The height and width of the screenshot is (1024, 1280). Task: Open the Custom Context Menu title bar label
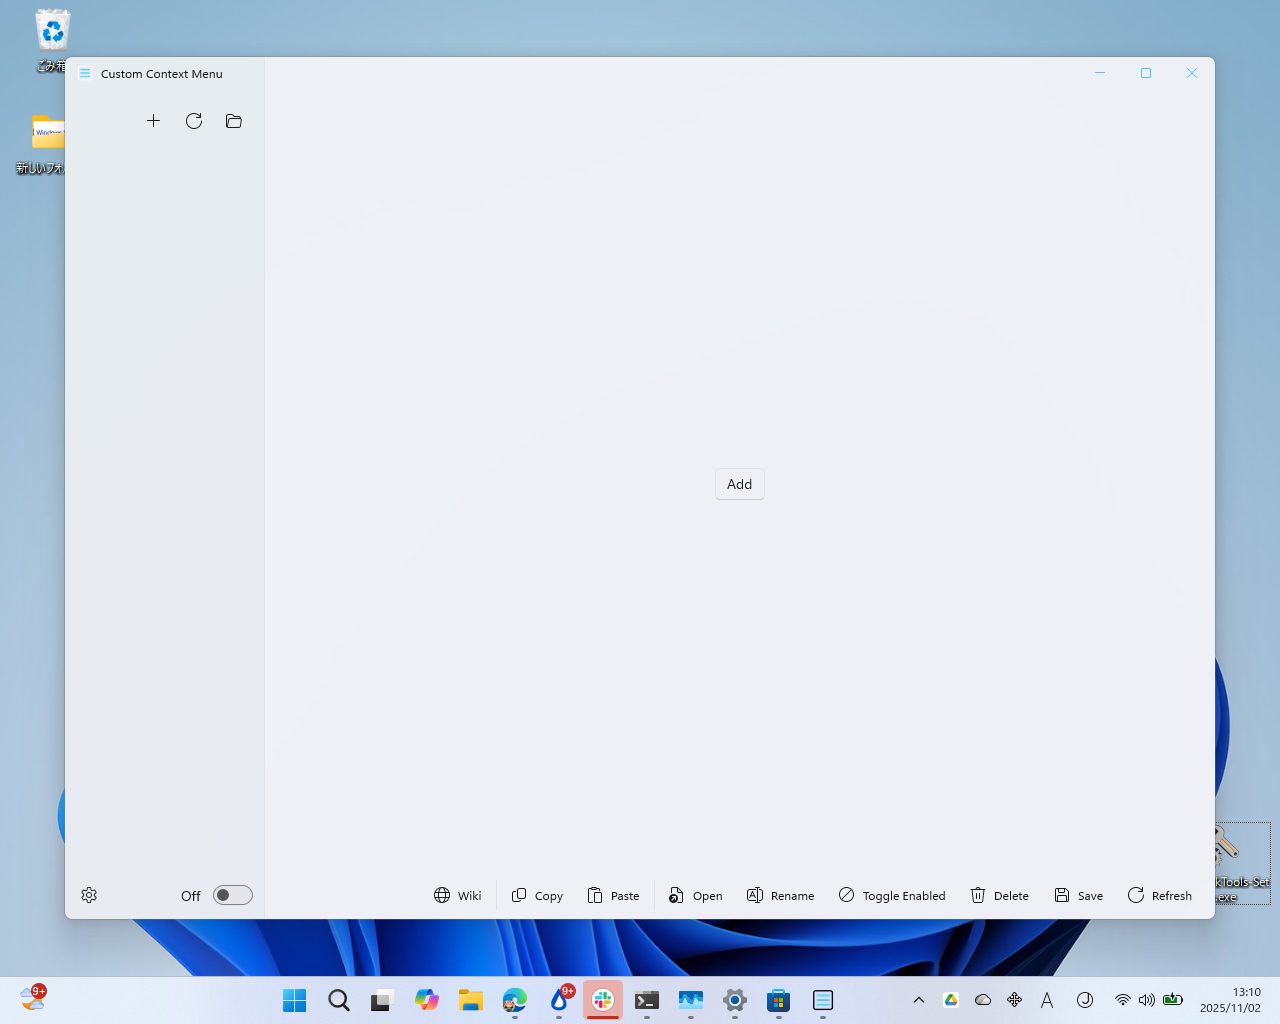162,73
